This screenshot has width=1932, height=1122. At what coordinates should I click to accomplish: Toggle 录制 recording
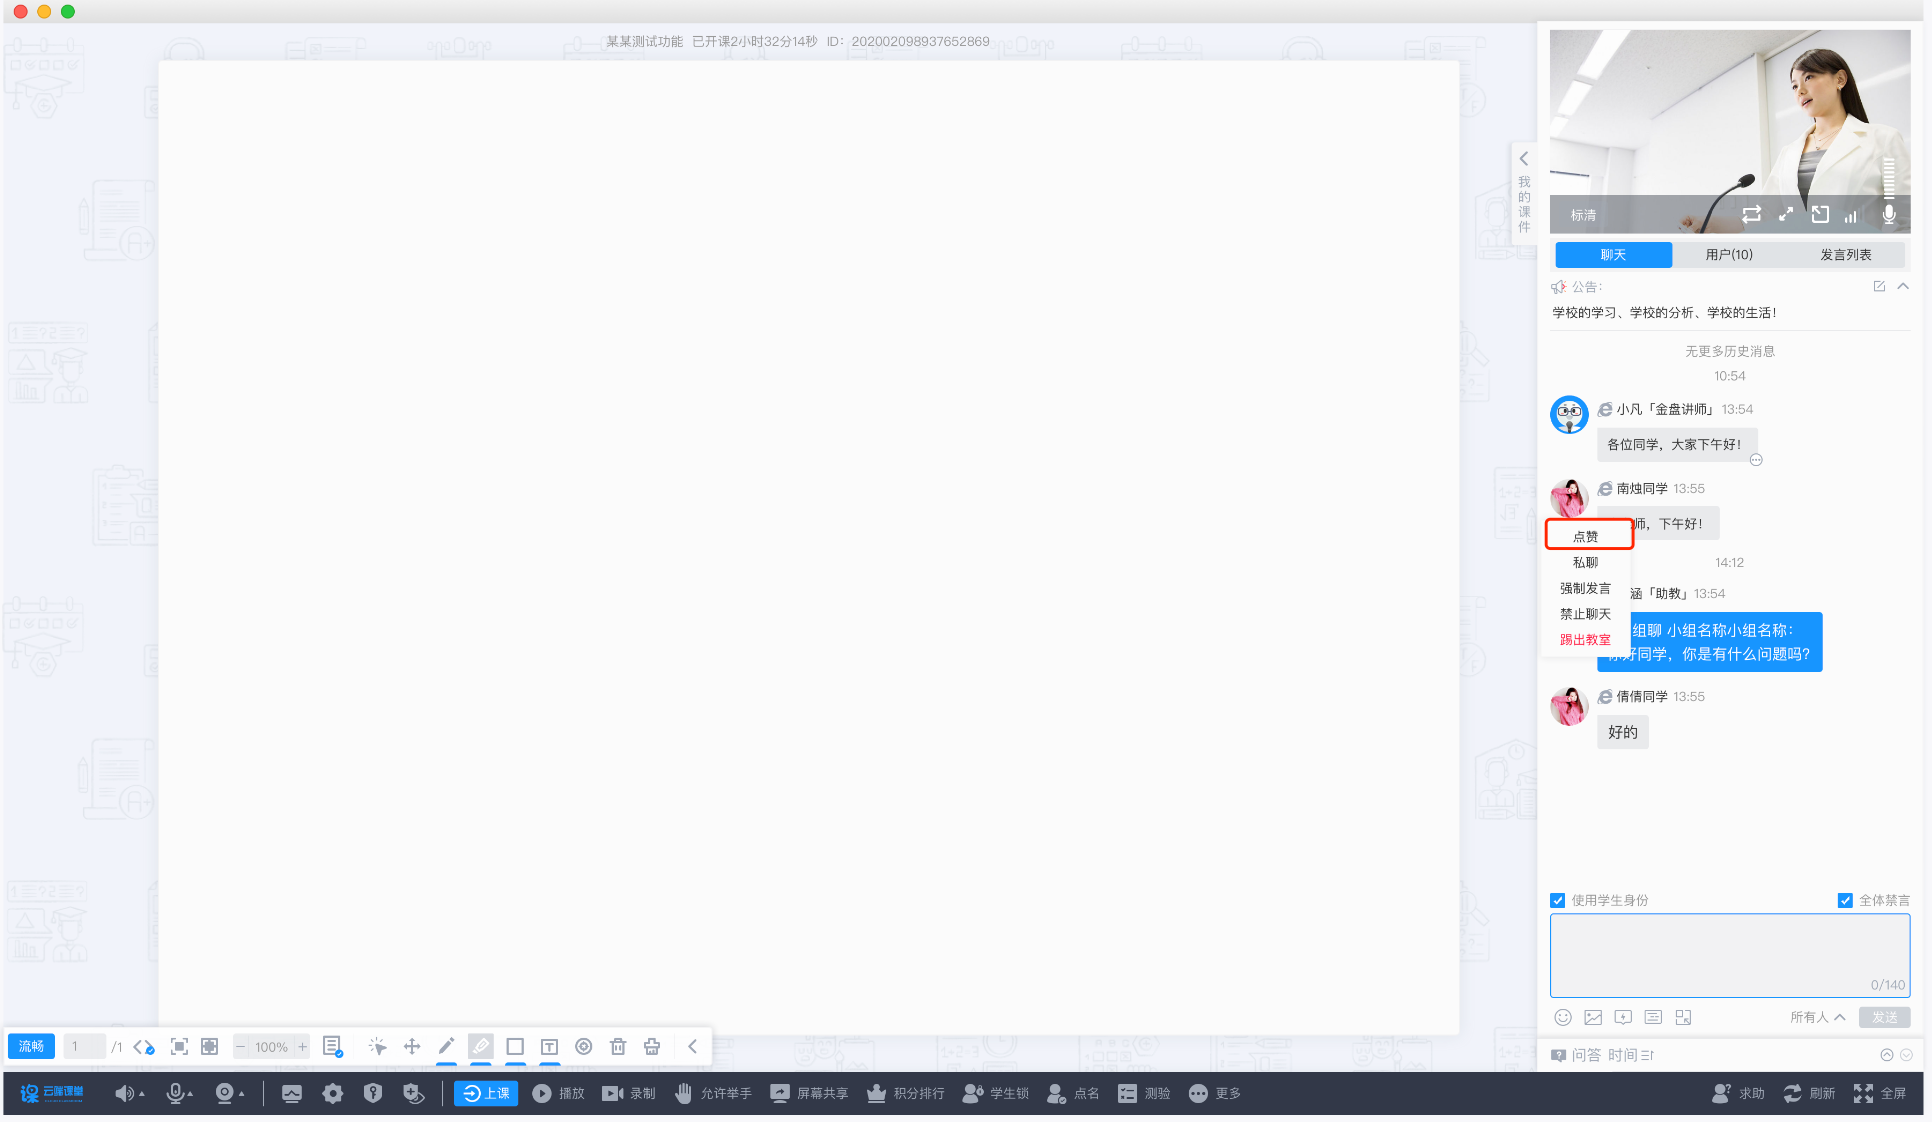point(629,1093)
